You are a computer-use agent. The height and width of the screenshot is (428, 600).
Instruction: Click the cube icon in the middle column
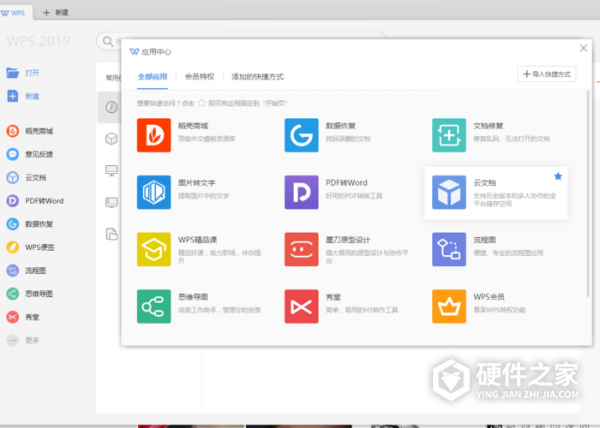pyautogui.click(x=111, y=138)
